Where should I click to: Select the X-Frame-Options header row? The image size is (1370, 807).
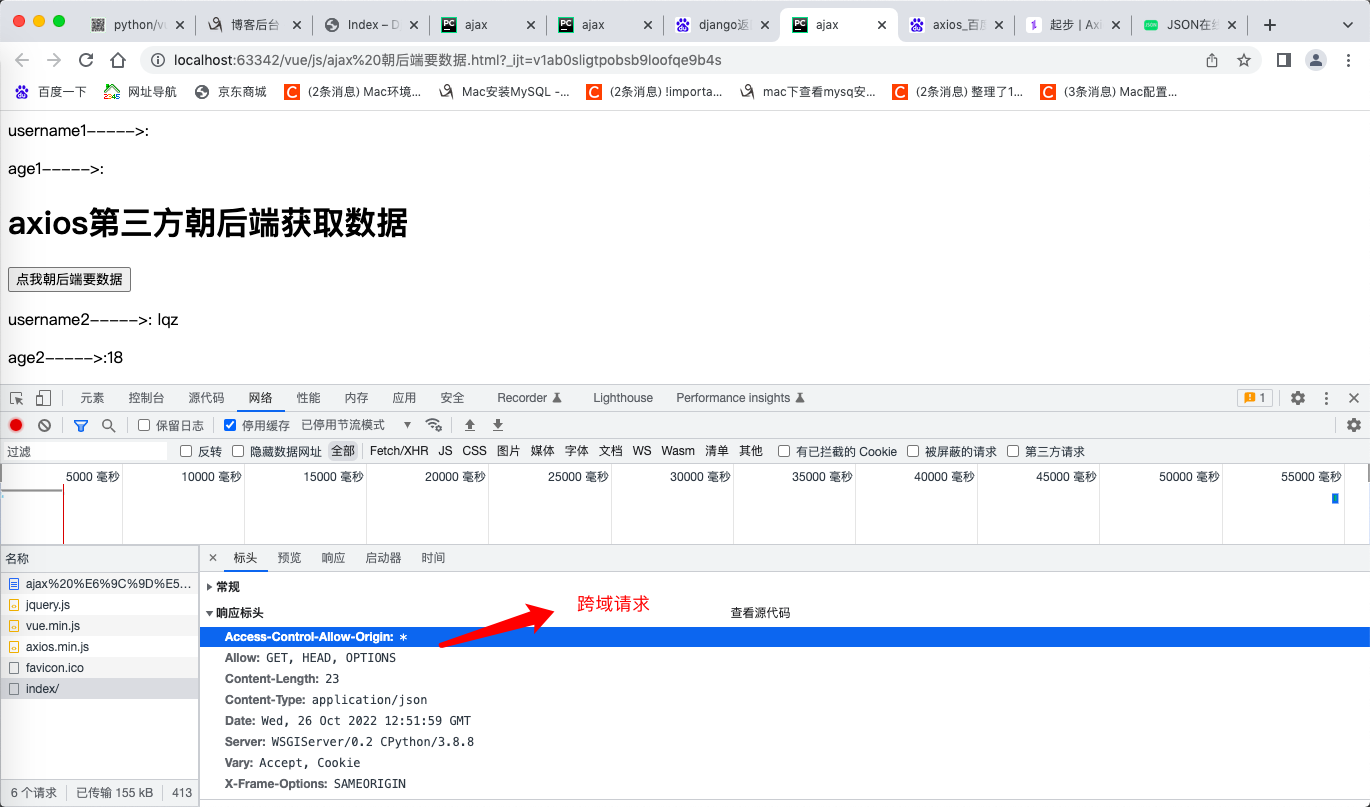(784, 784)
